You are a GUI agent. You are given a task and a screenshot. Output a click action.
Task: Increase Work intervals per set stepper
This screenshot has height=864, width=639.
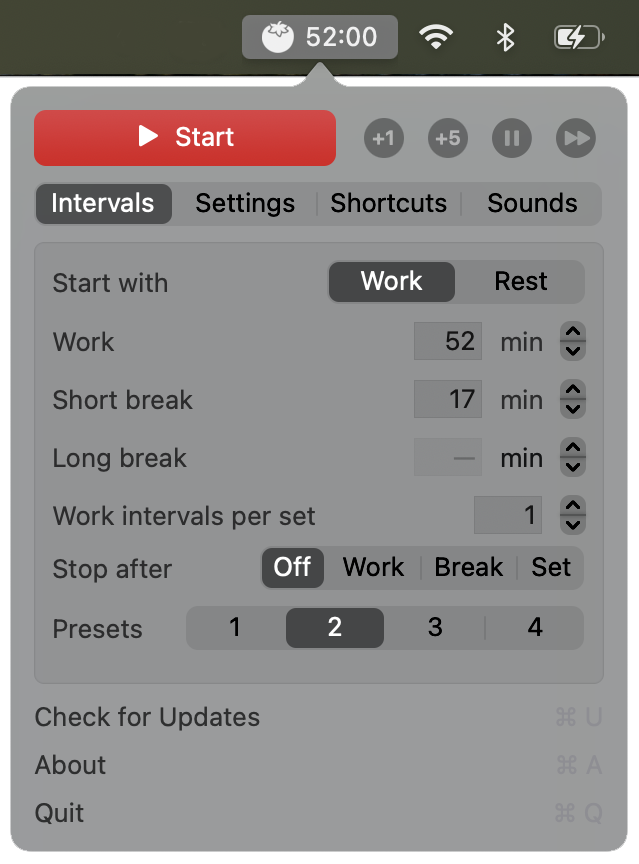tap(573, 507)
